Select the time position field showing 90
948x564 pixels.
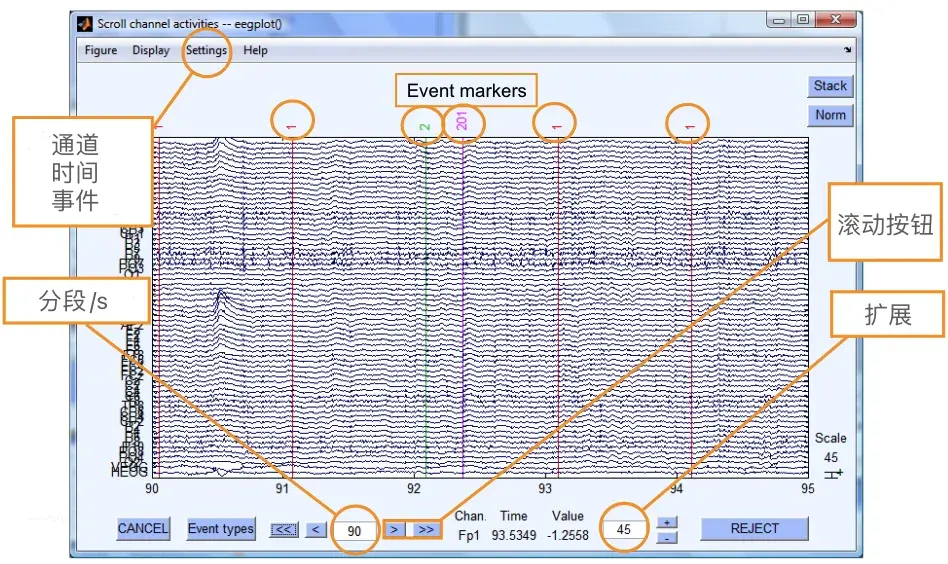coord(355,531)
